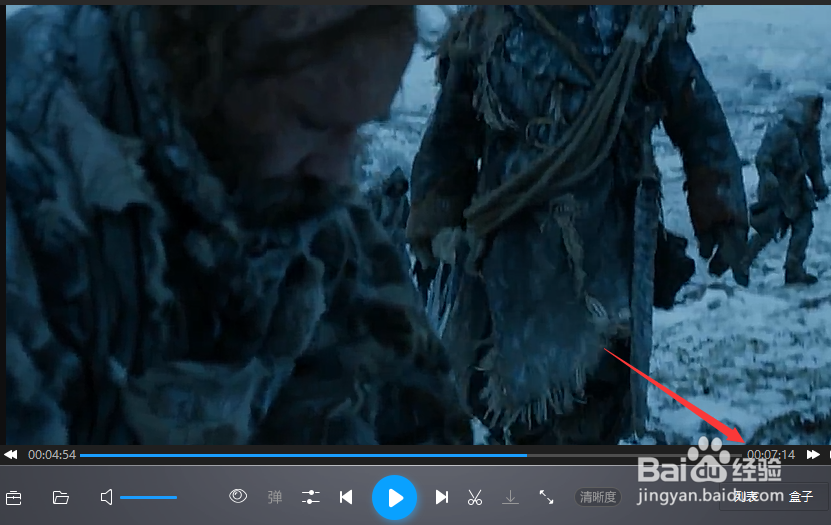The width and height of the screenshot is (831, 525).
Task: Open the scissors clip tool
Action: pyautogui.click(x=475, y=497)
